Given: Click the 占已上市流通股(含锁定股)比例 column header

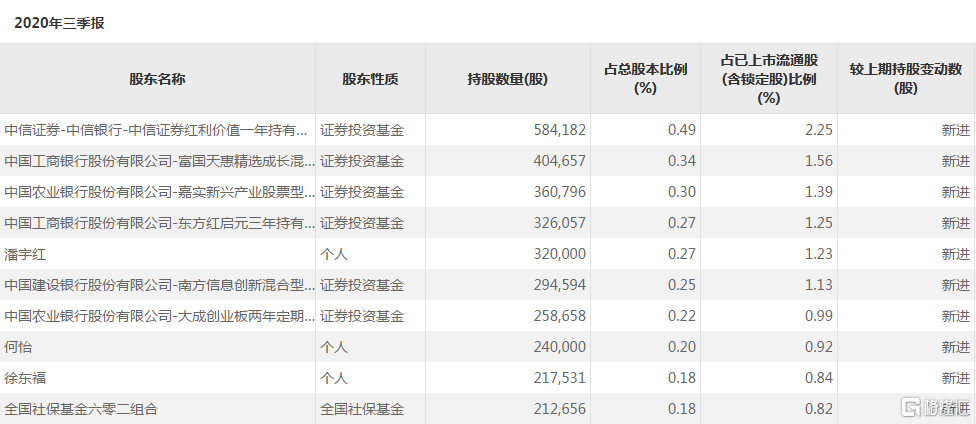Looking at the screenshot, I should (769, 78).
